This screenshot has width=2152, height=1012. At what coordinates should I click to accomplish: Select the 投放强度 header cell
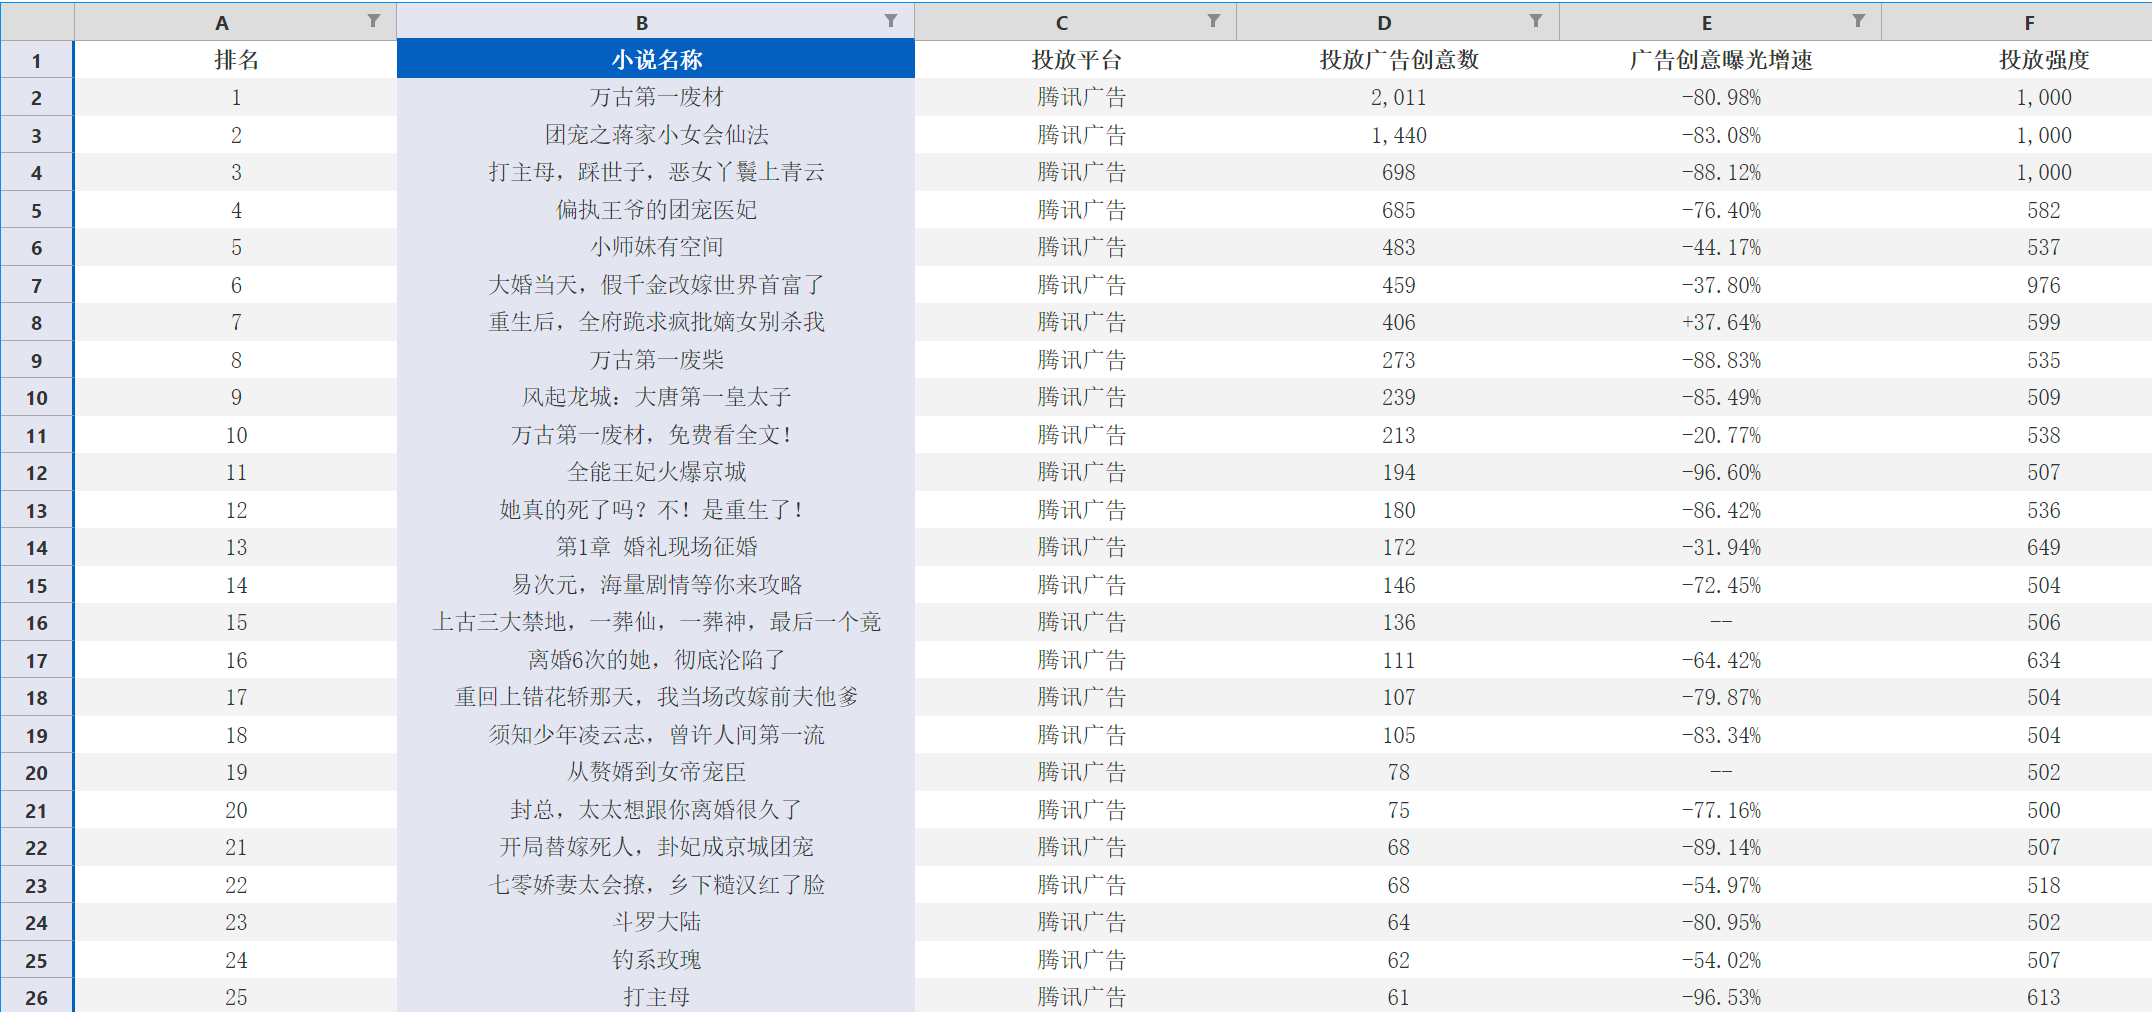[x=2044, y=60]
